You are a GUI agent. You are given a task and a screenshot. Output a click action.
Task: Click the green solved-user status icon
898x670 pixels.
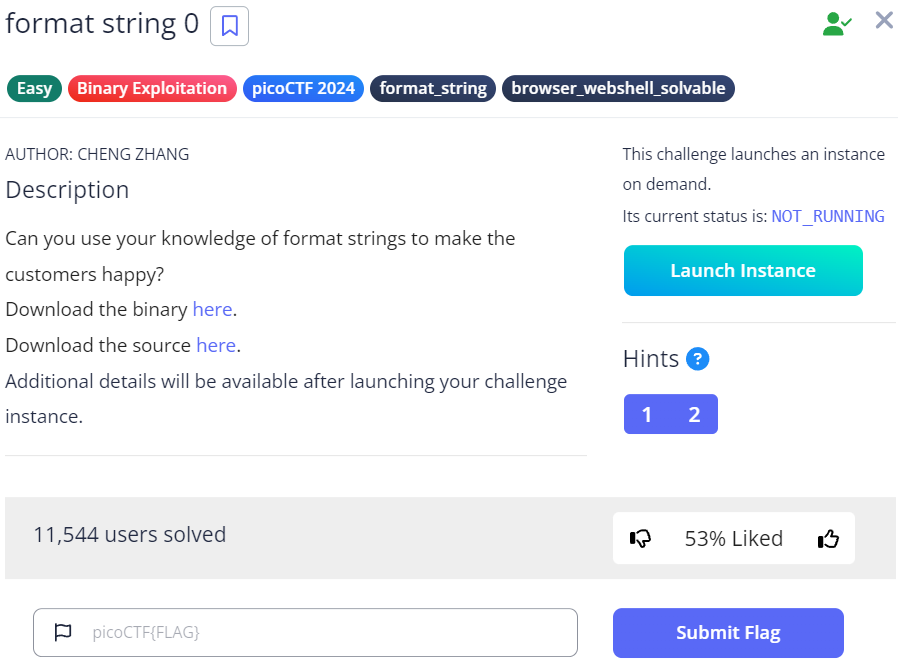(x=836, y=24)
